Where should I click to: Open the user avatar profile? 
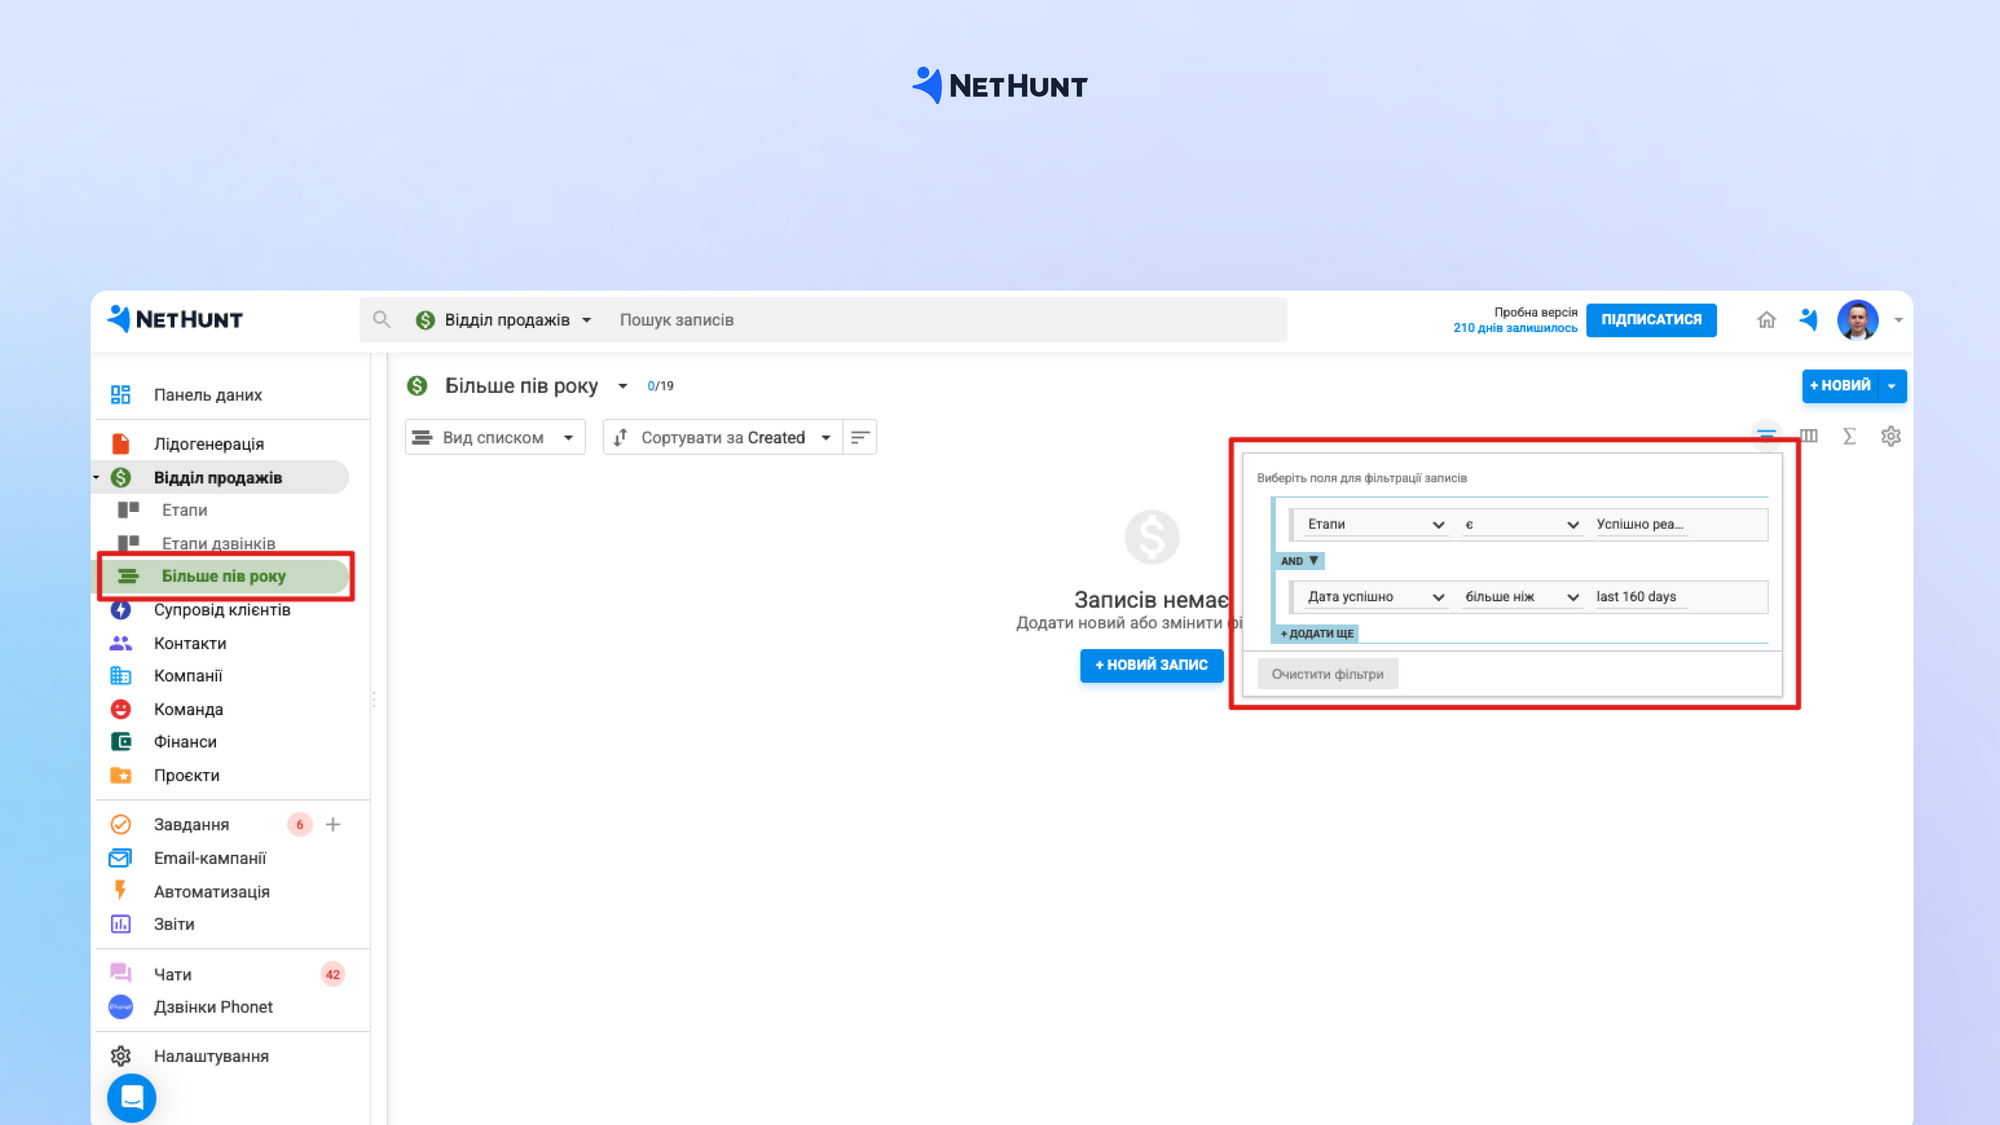pyautogui.click(x=1858, y=320)
